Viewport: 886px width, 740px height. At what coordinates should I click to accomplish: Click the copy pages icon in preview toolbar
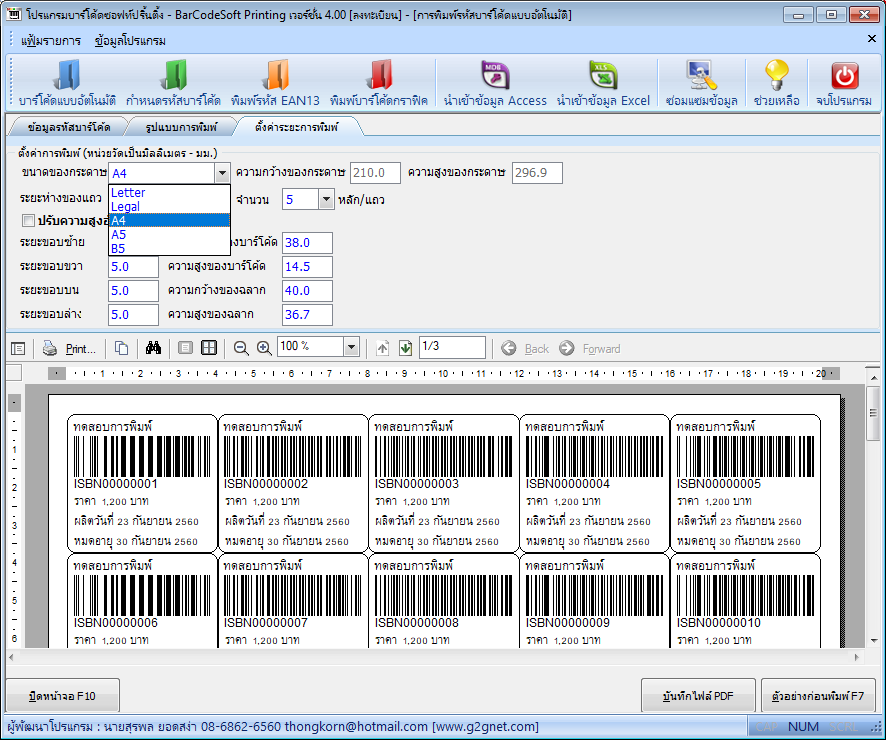click(x=121, y=348)
